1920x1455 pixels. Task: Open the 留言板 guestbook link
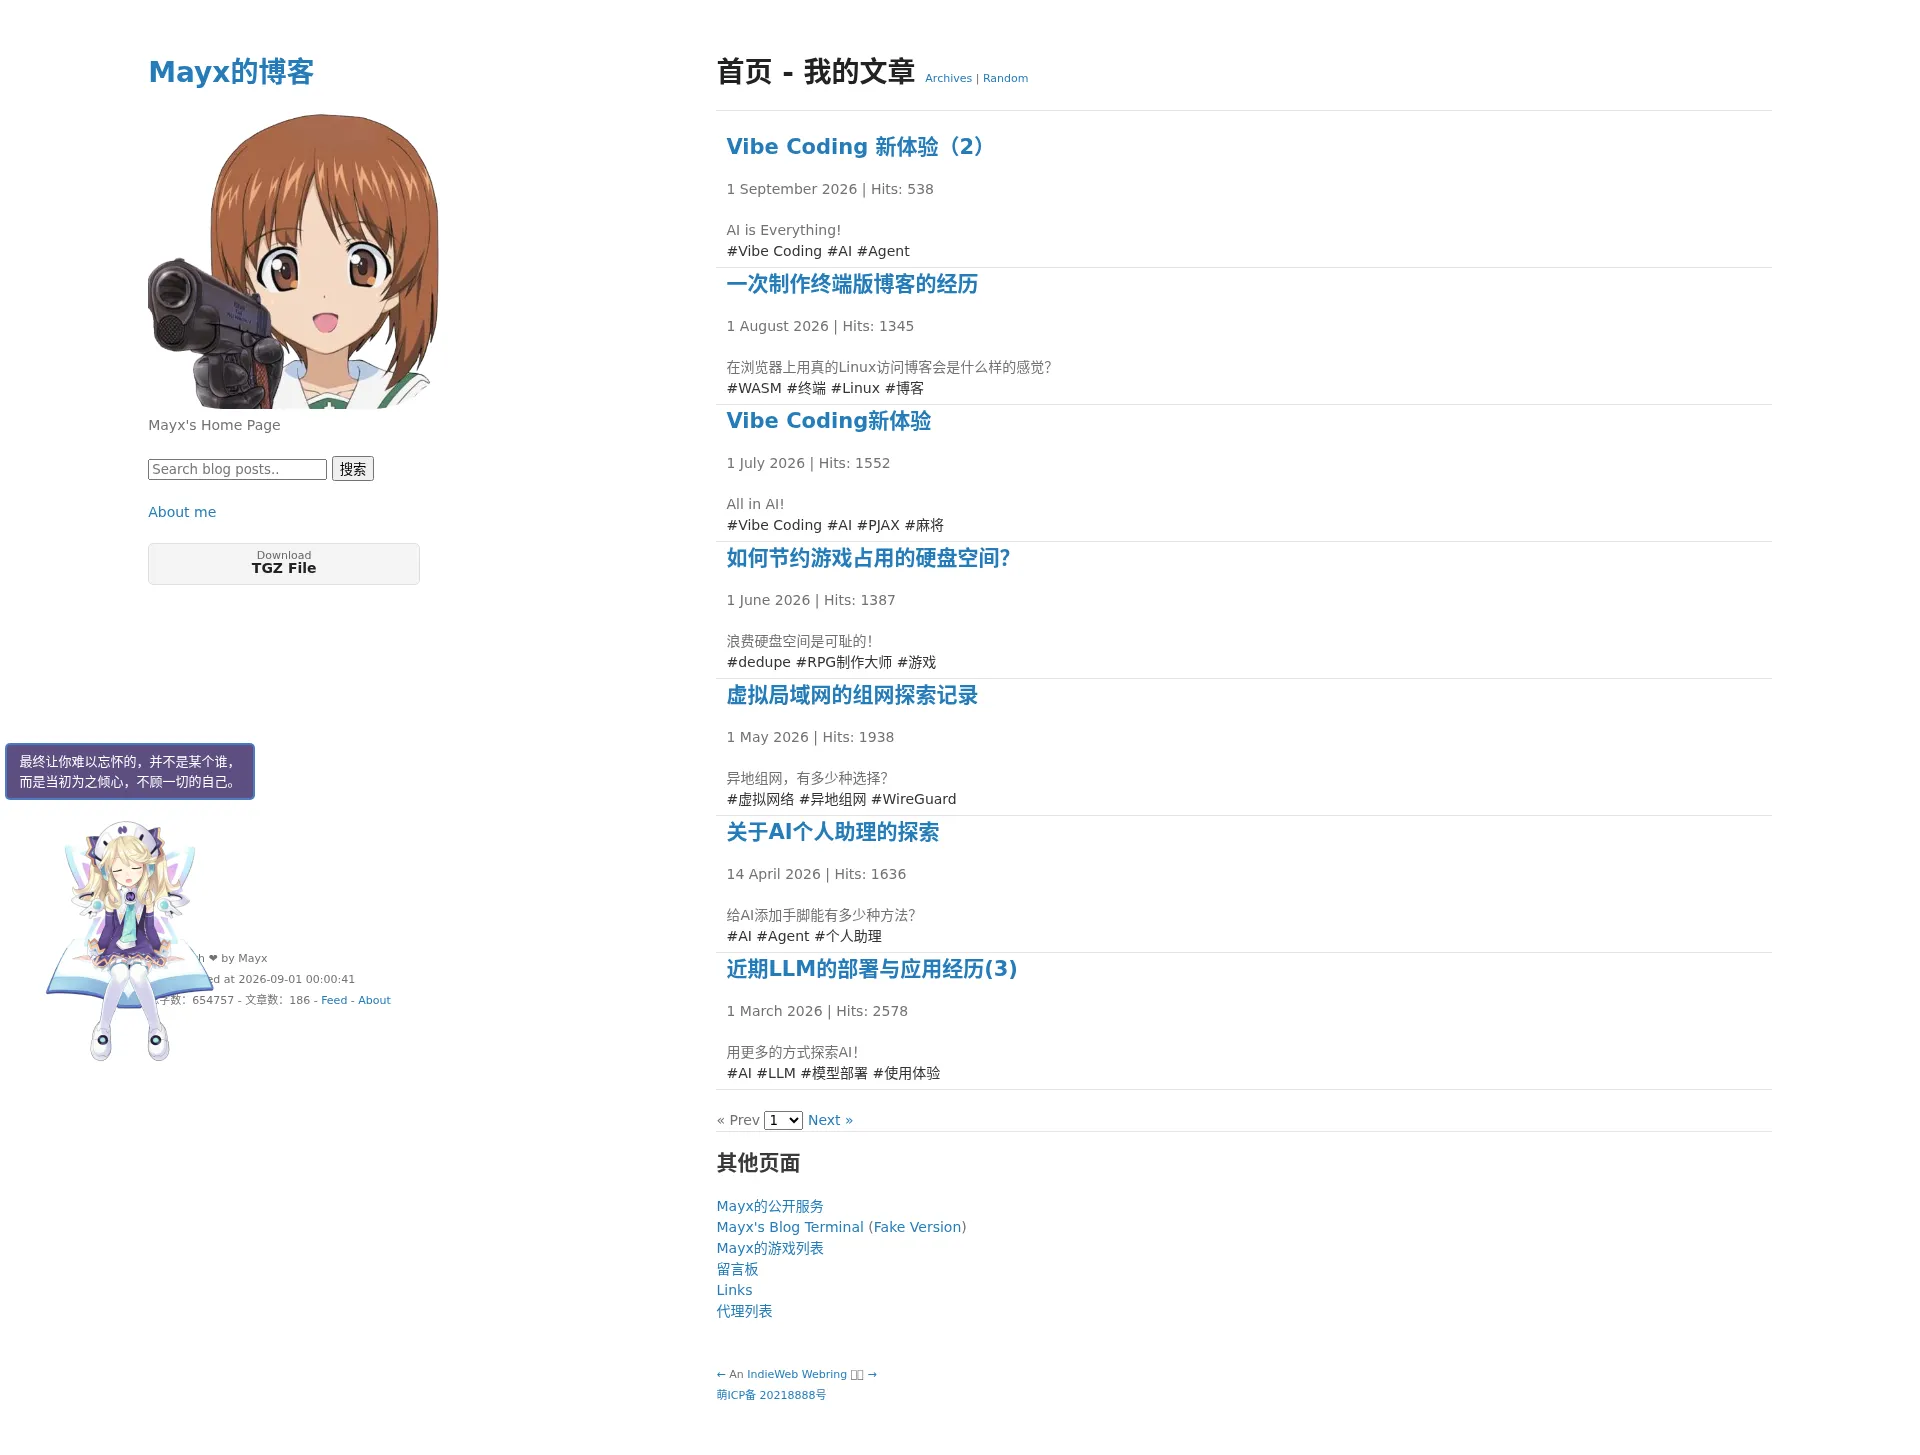(737, 1269)
